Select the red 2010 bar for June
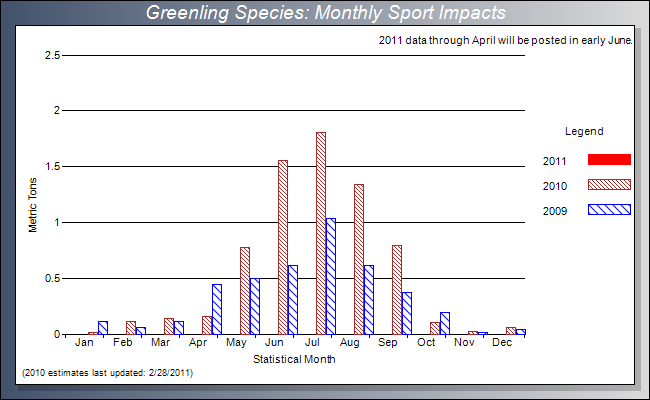The width and height of the screenshot is (650, 400). (283, 247)
